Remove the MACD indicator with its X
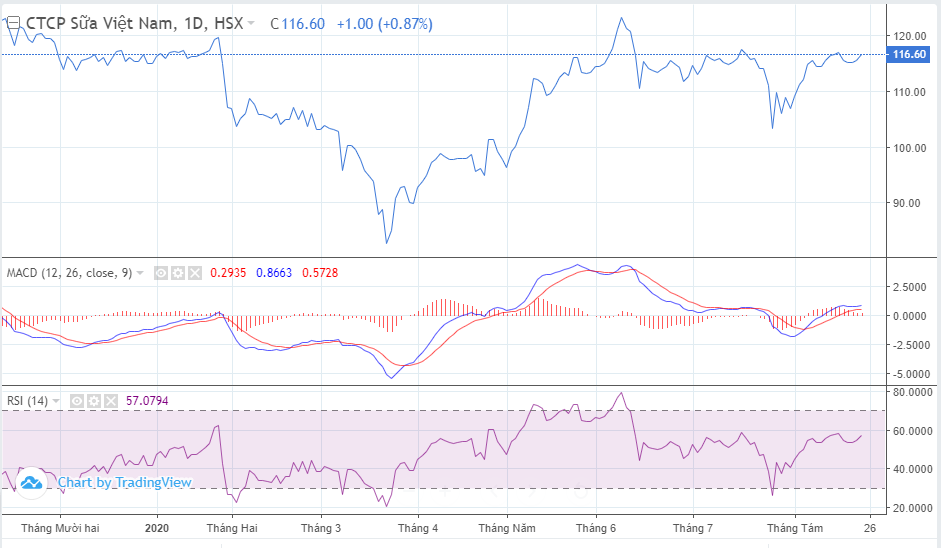Screen dimensions: 941x548 pos(195,273)
